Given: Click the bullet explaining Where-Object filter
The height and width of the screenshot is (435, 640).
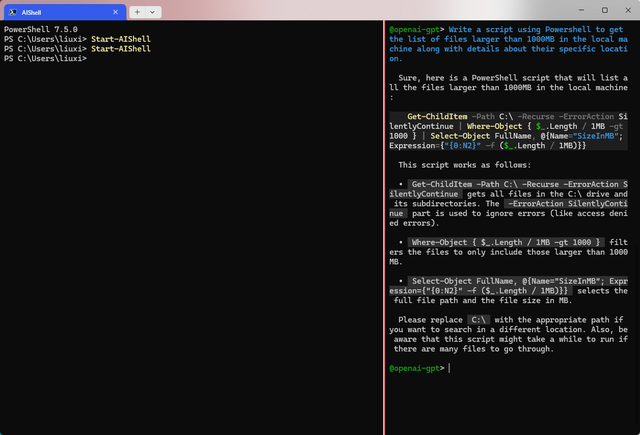Looking at the screenshot, I should click(509, 252).
